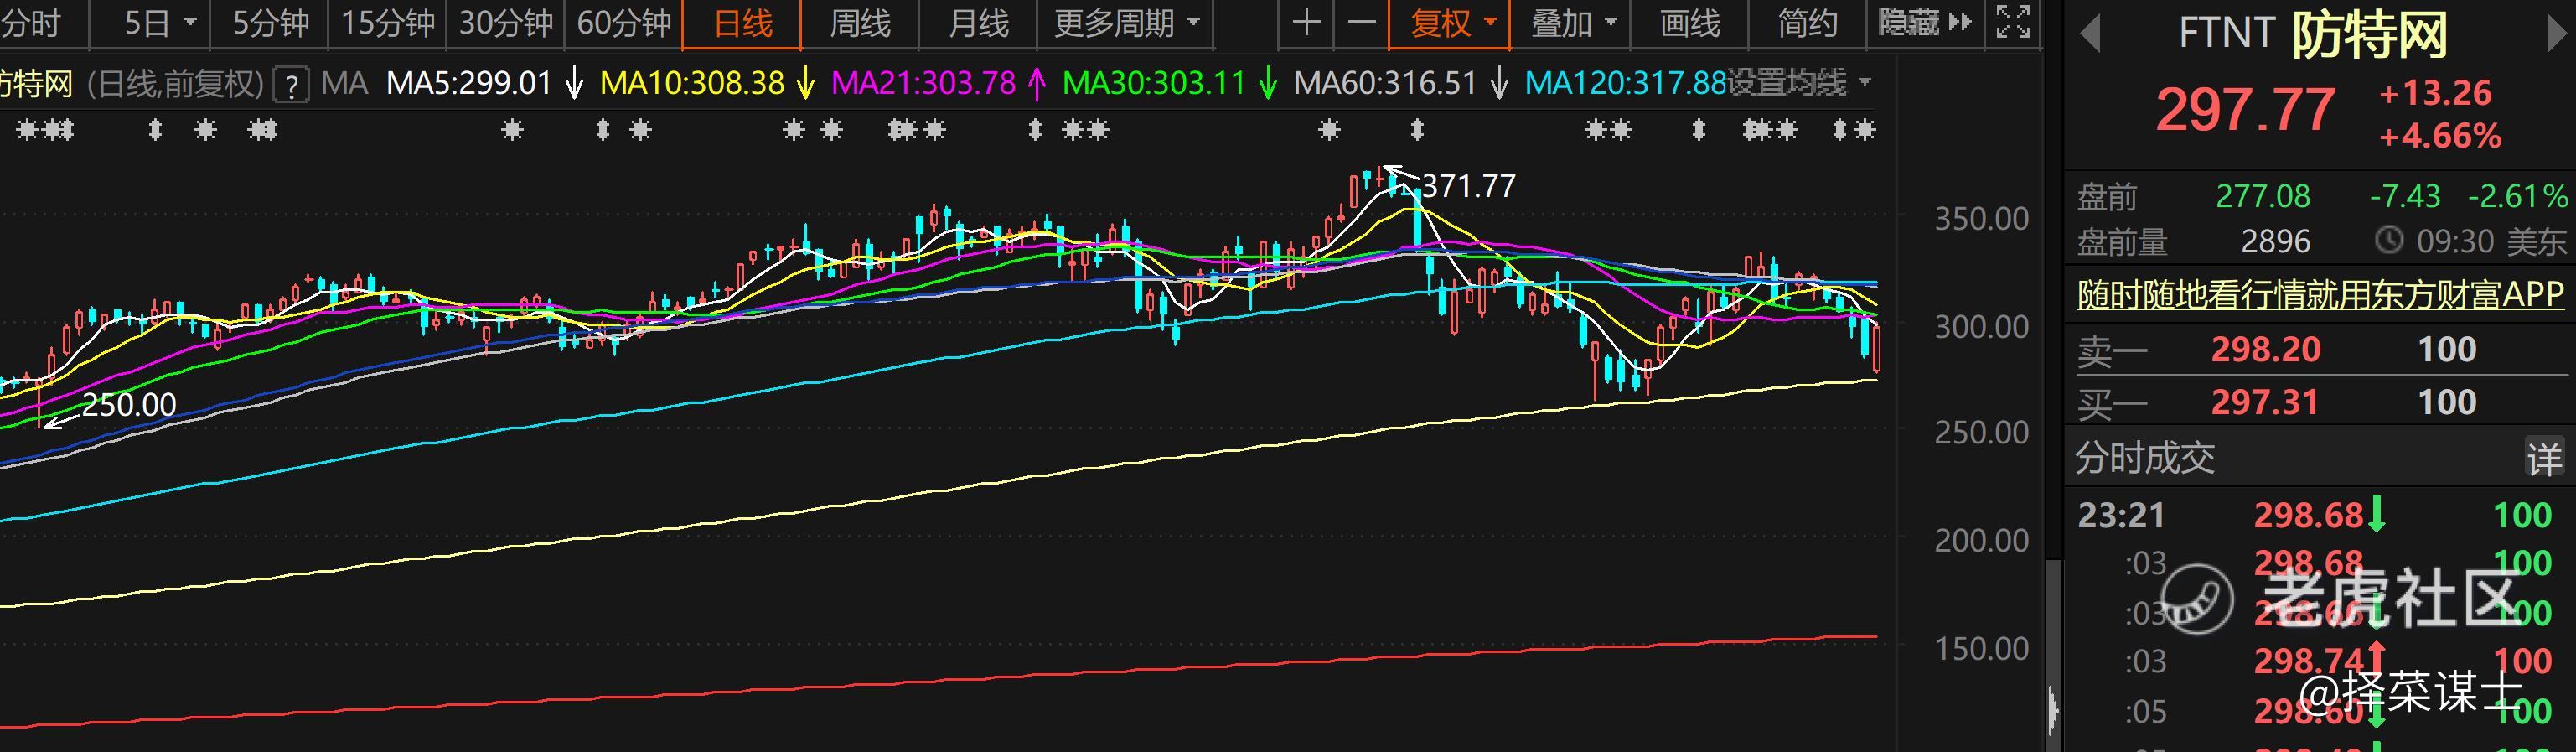This screenshot has width=2576, height=752.
Task: Click the 371.77 high price marker
Action: point(1468,186)
